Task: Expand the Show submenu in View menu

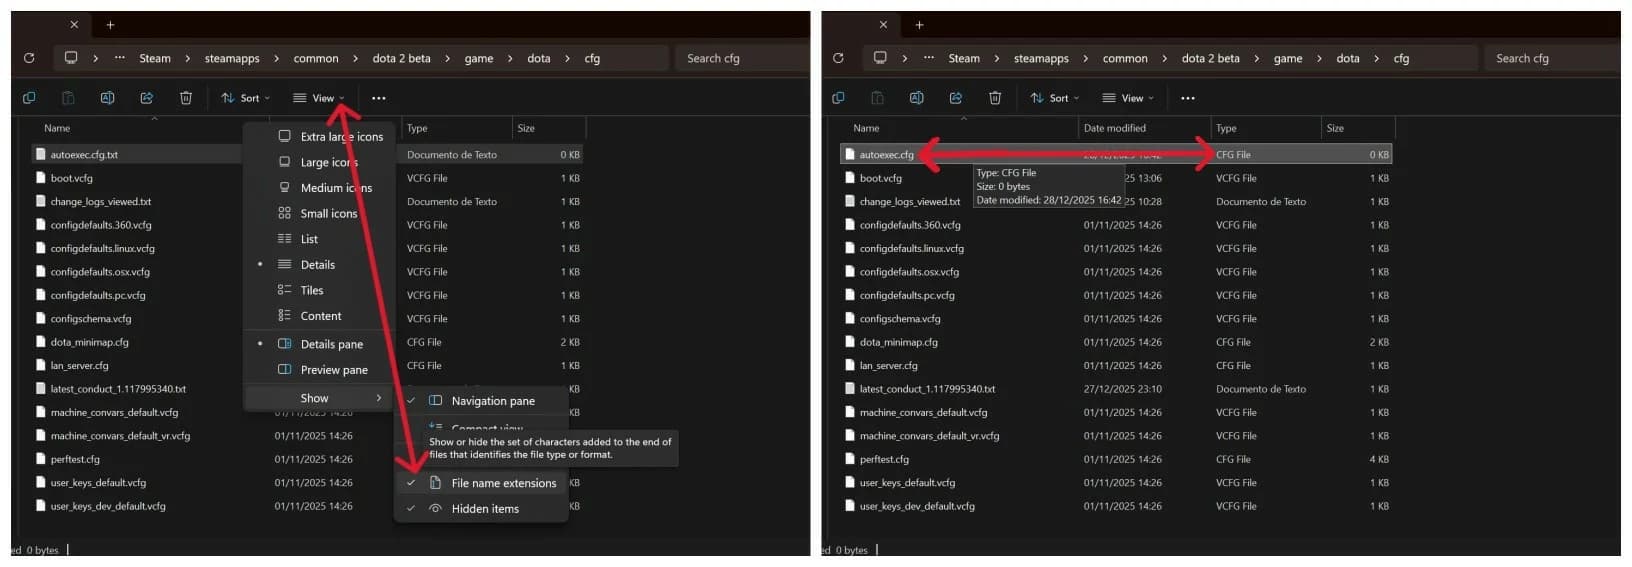Action: click(x=315, y=398)
